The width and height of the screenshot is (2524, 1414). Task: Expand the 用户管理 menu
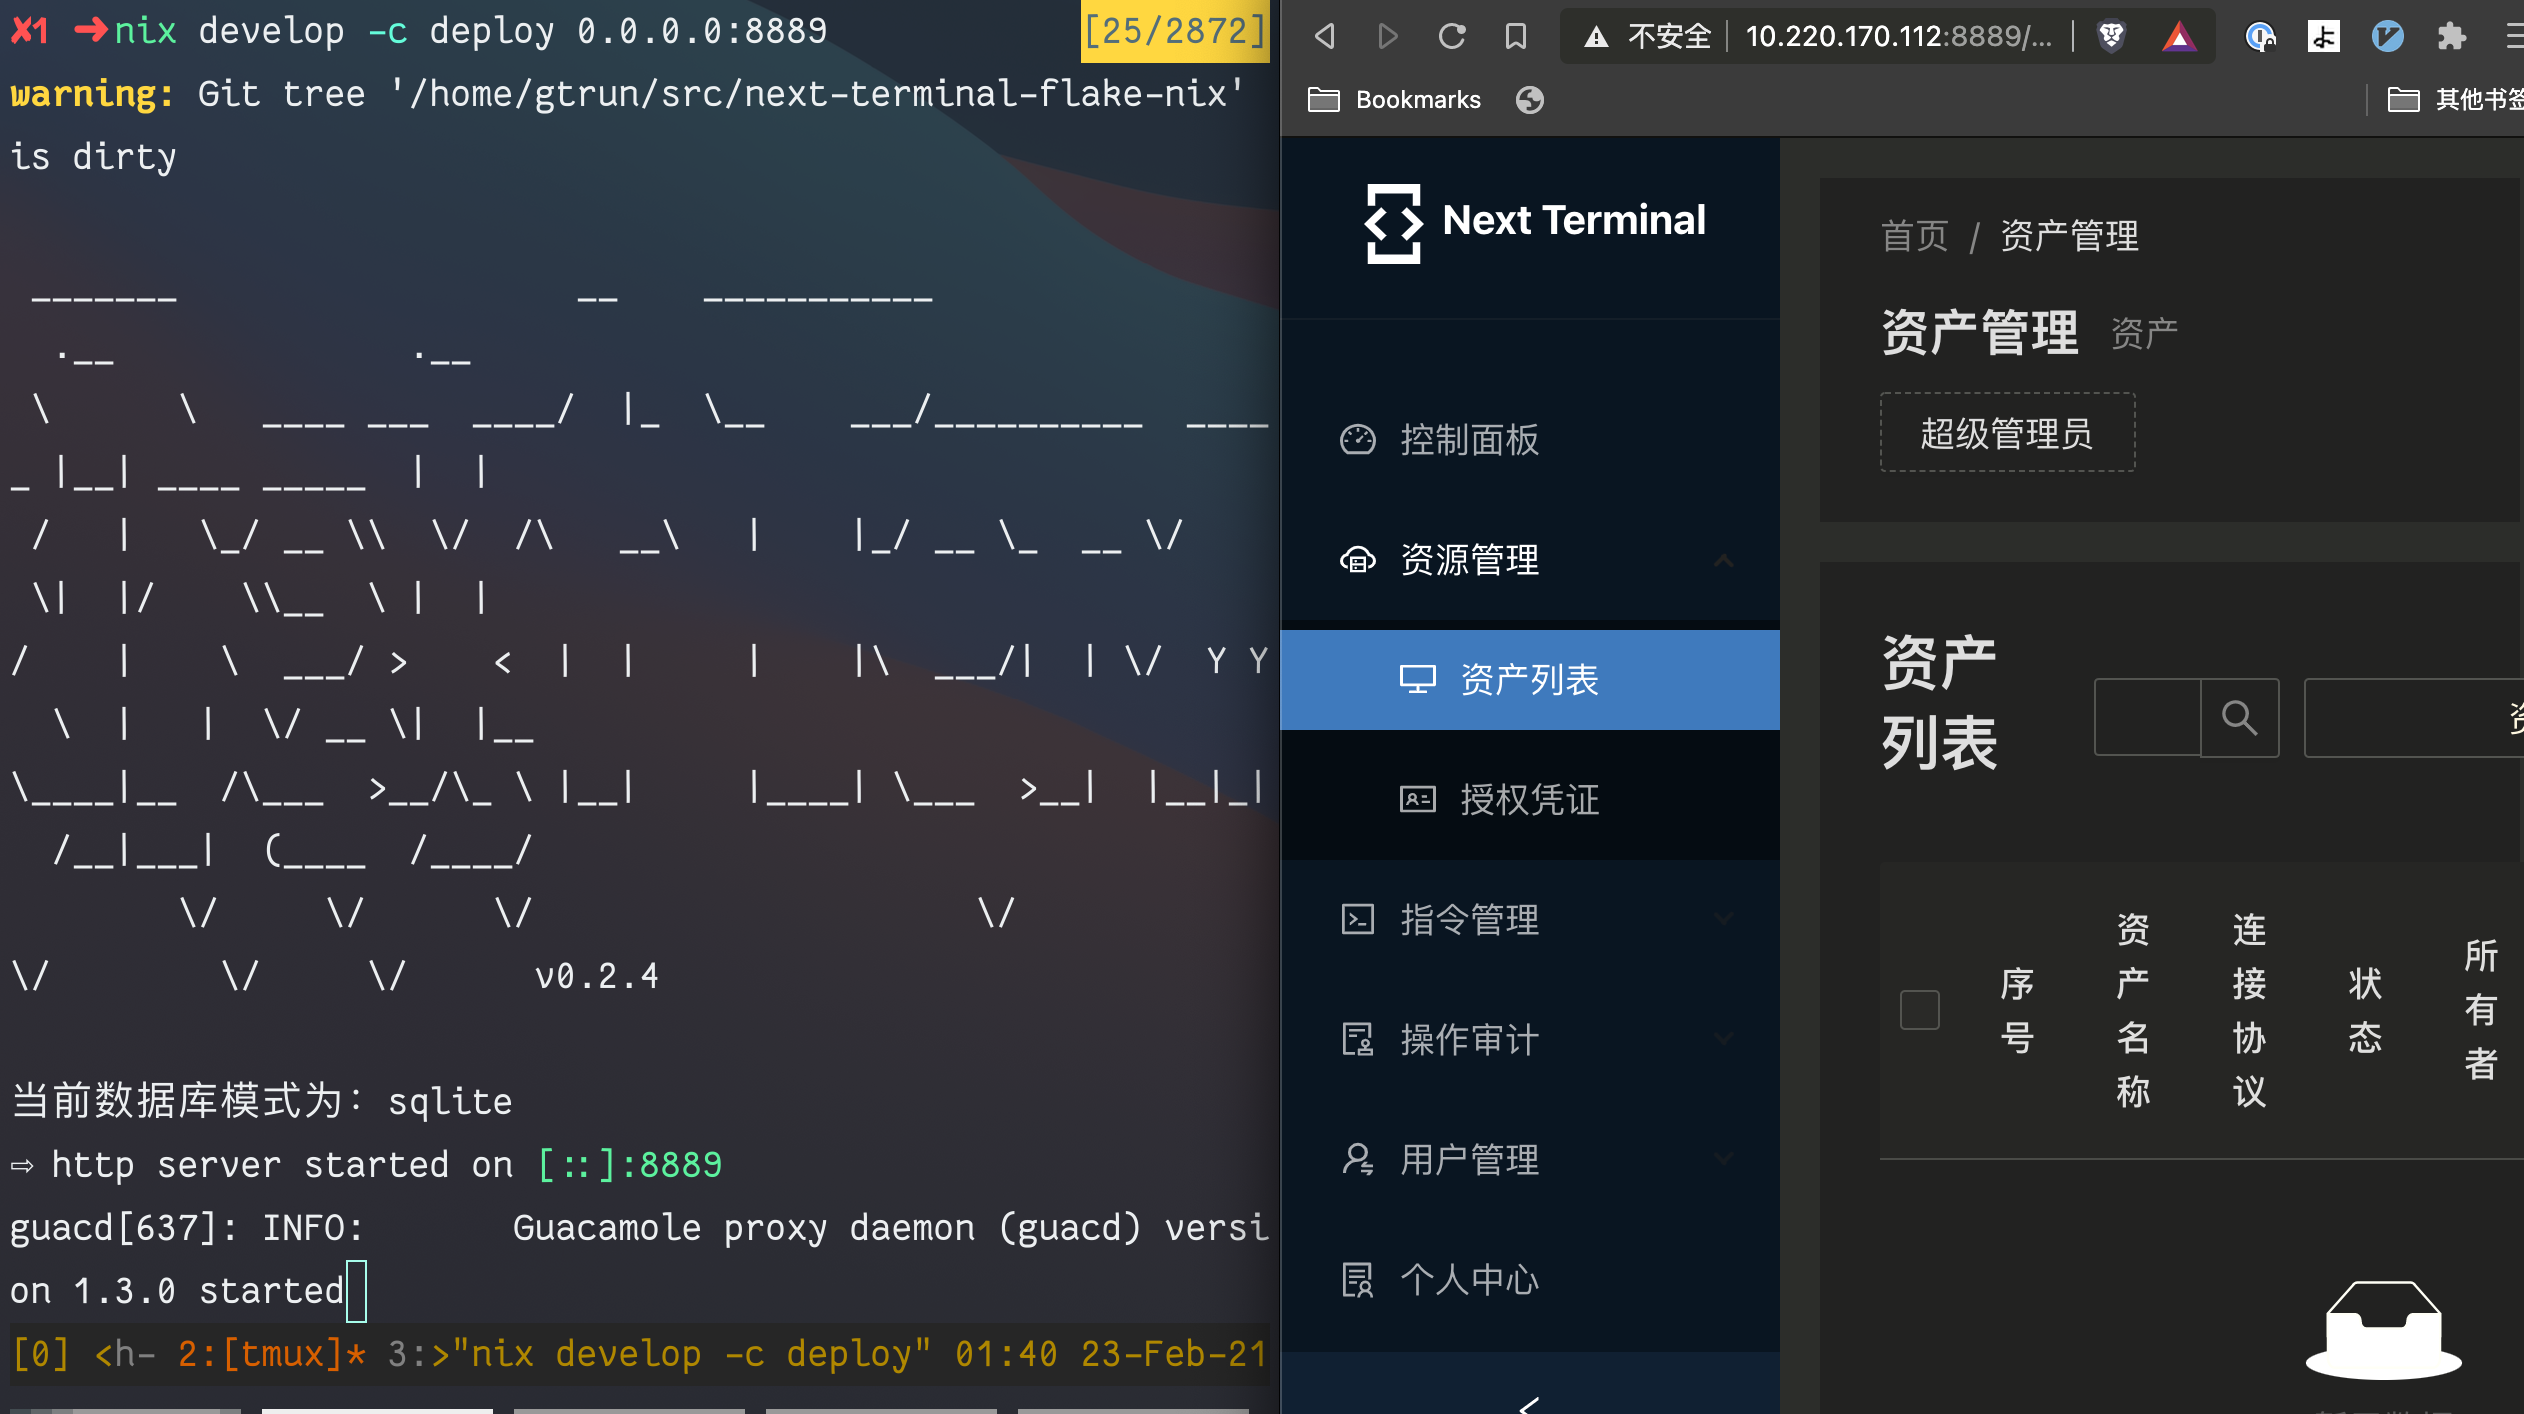coord(1530,1160)
